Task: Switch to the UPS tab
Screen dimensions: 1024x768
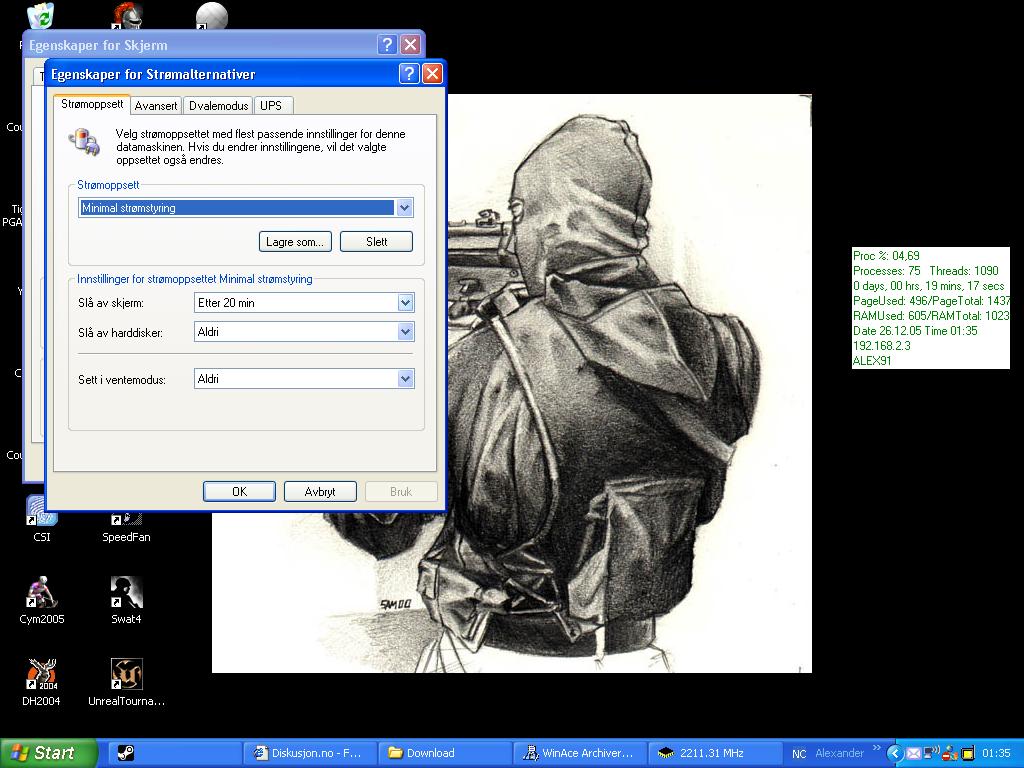Action: click(271, 106)
